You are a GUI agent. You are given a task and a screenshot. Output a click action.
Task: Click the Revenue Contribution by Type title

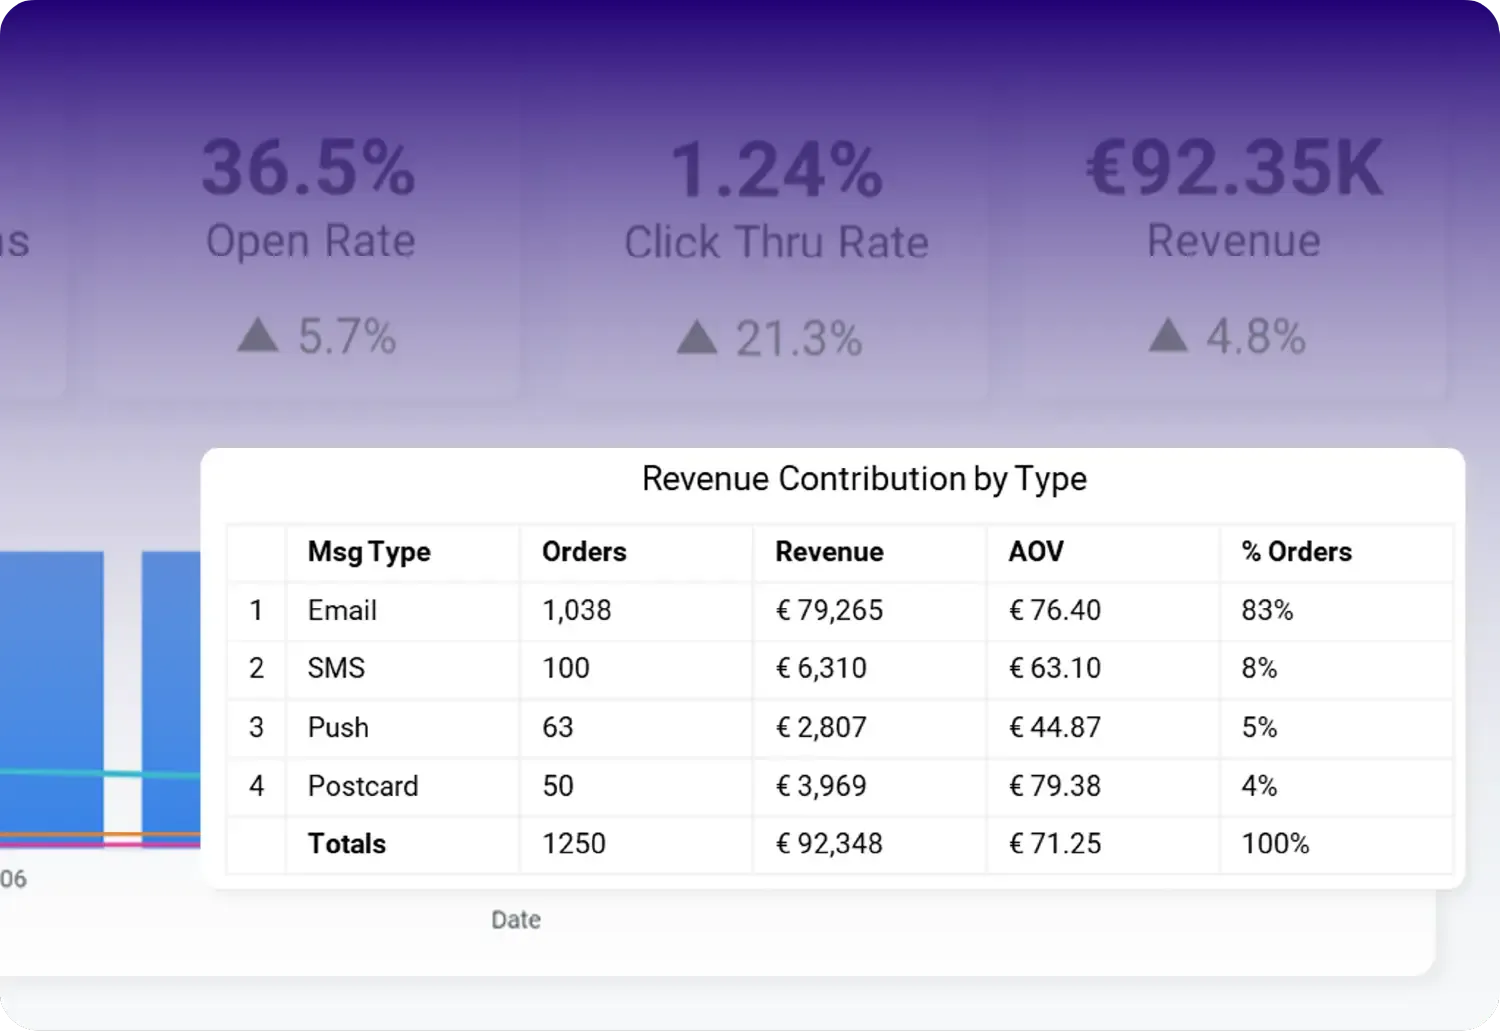[x=864, y=479]
